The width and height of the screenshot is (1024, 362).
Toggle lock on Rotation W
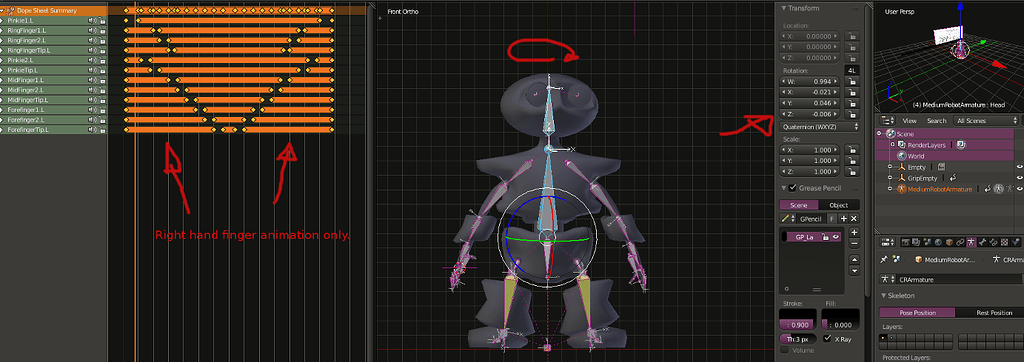[x=852, y=81]
